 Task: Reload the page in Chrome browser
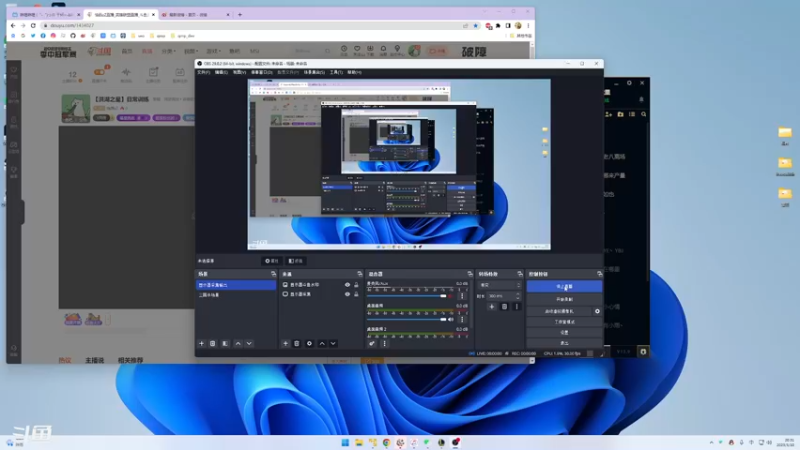(33, 26)
